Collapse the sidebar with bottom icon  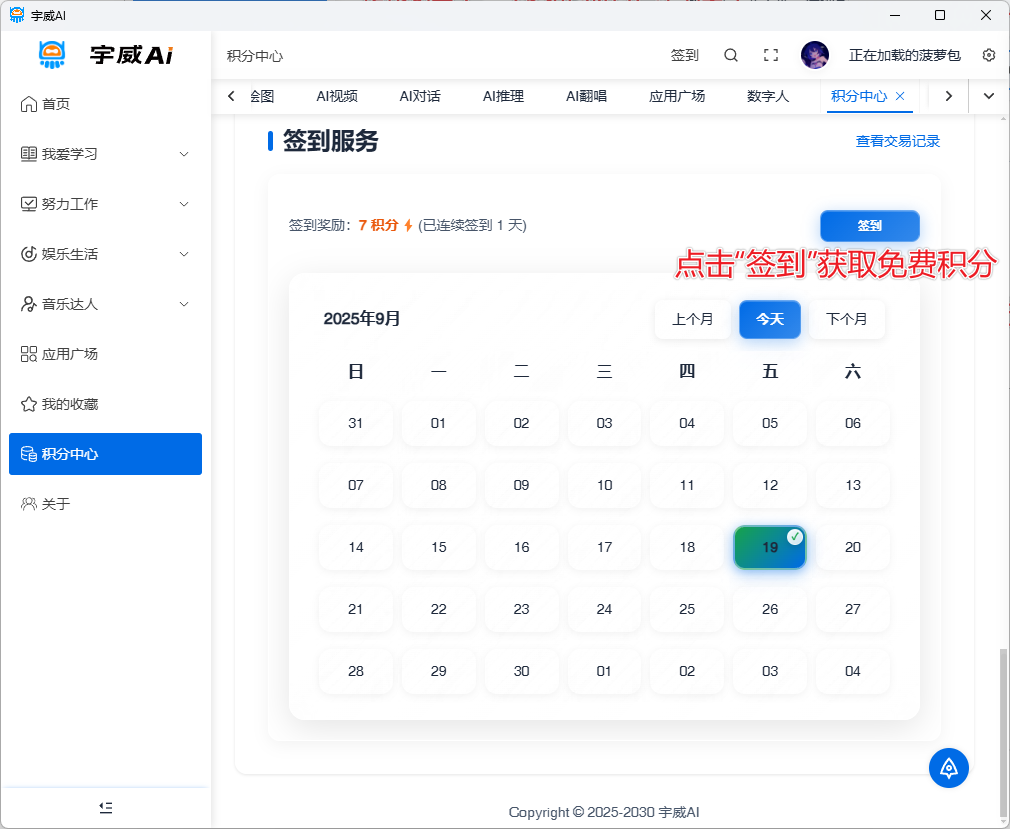tap(106, 807)
